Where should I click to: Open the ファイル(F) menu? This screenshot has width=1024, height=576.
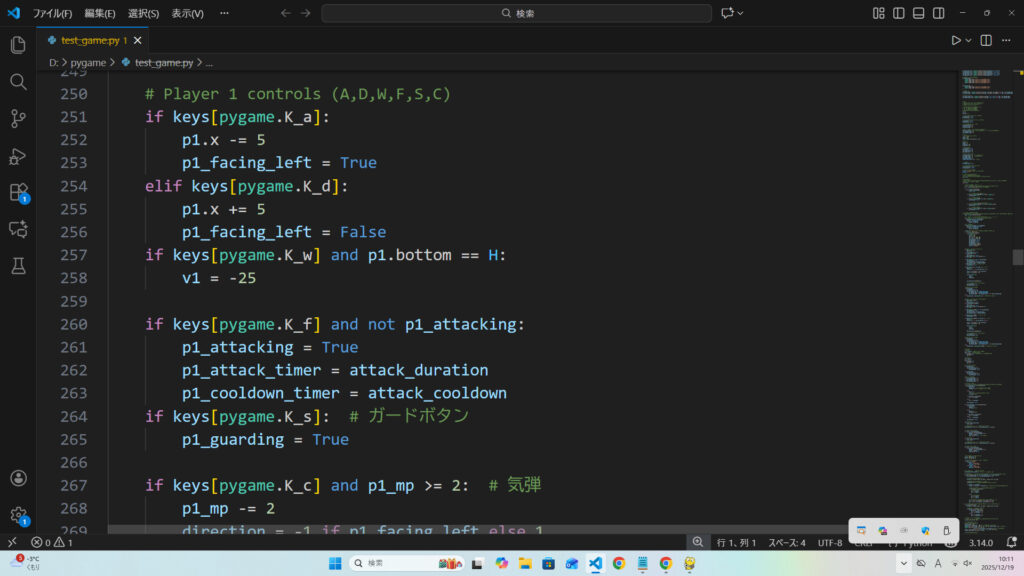coord(52,13)
